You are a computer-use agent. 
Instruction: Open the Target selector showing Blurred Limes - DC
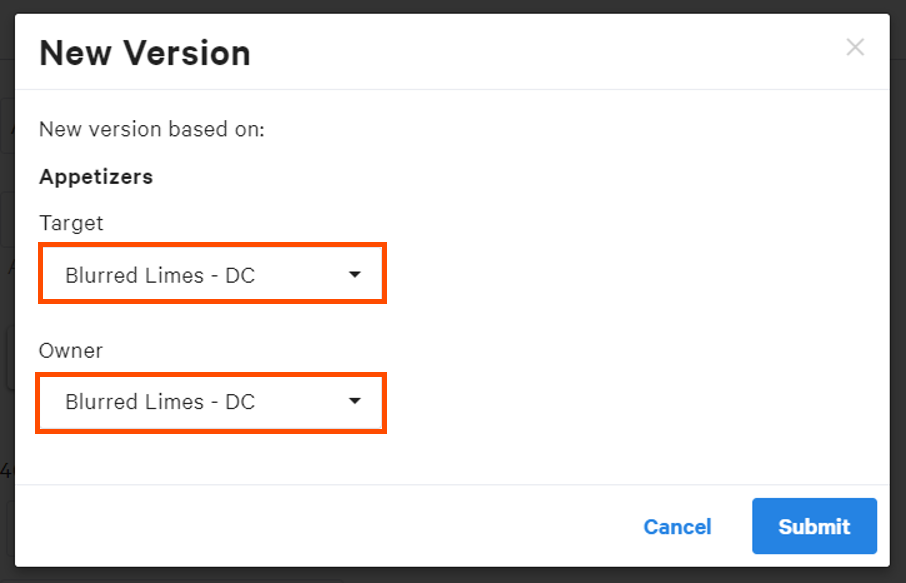click(212, 273)
